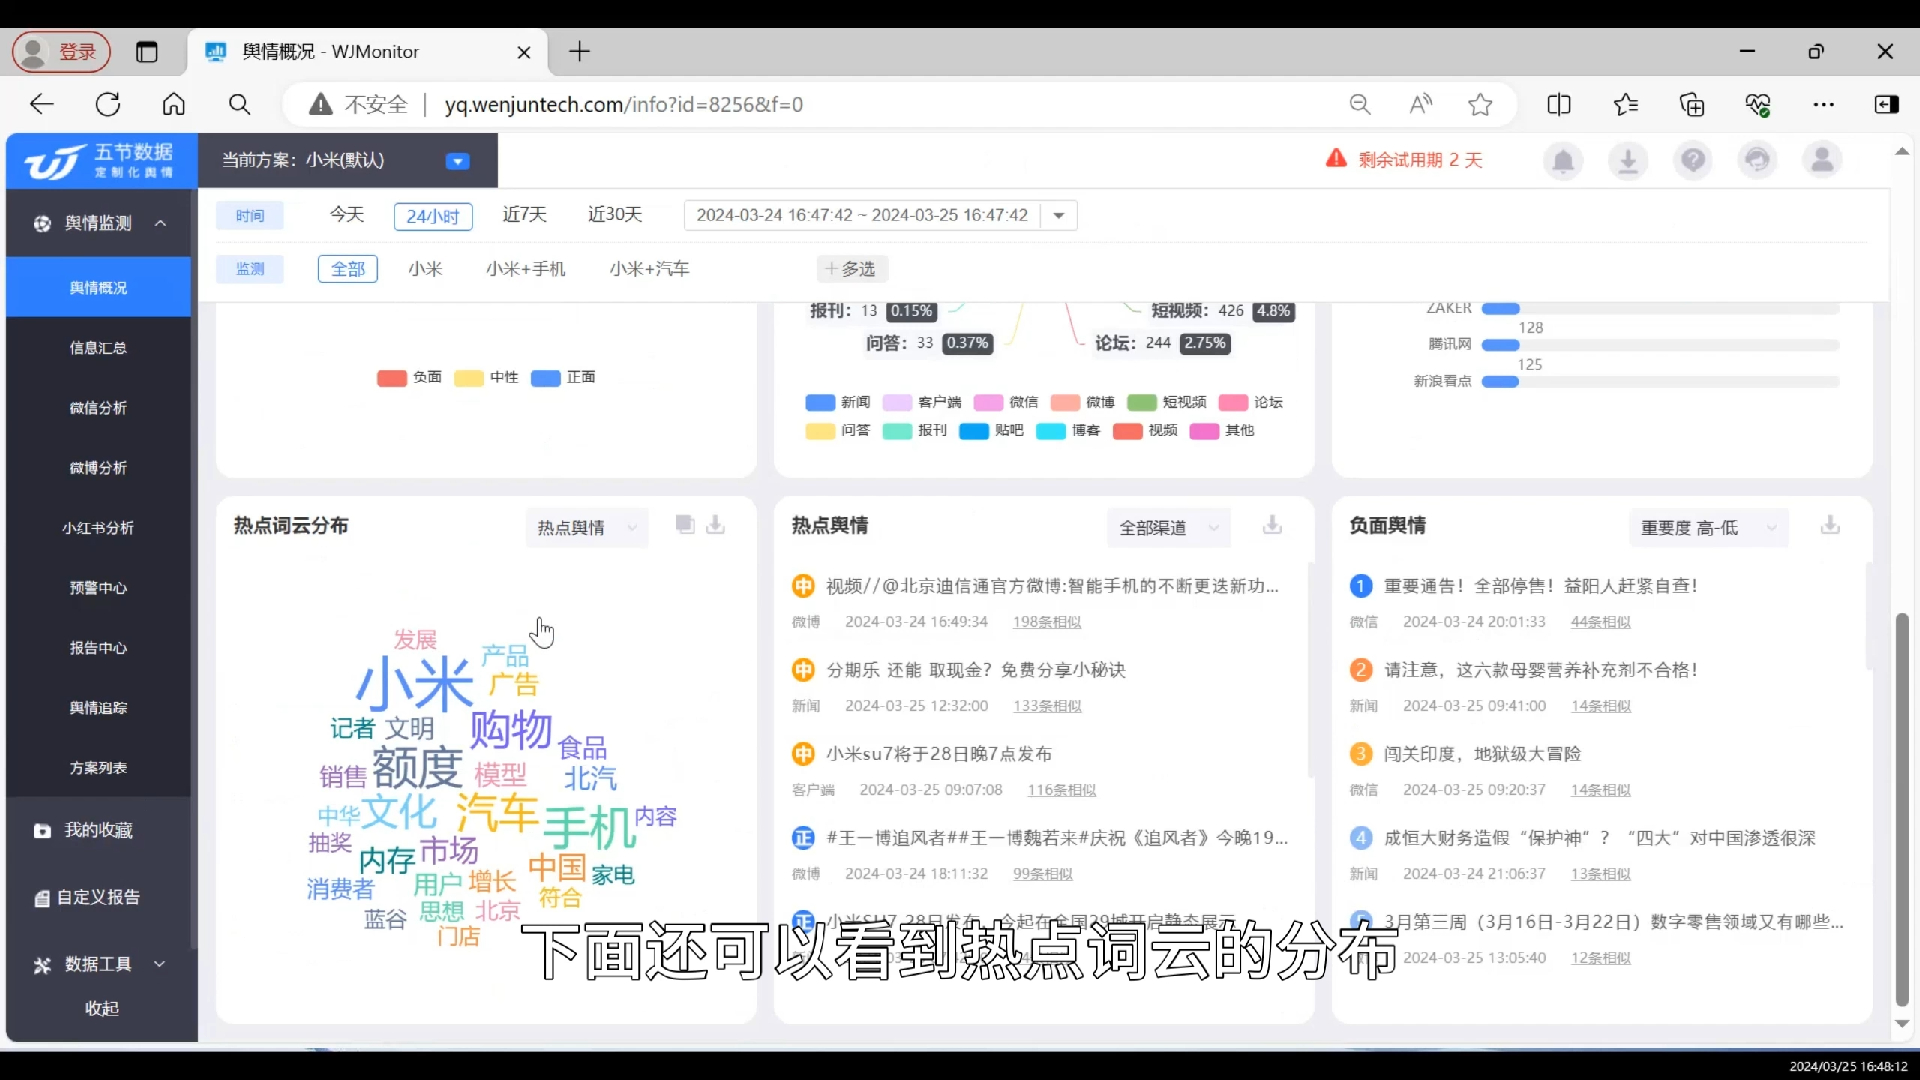Go to browser home page icon
The width and height of the screenshot is (1920, 1080).
coord(174,104)
